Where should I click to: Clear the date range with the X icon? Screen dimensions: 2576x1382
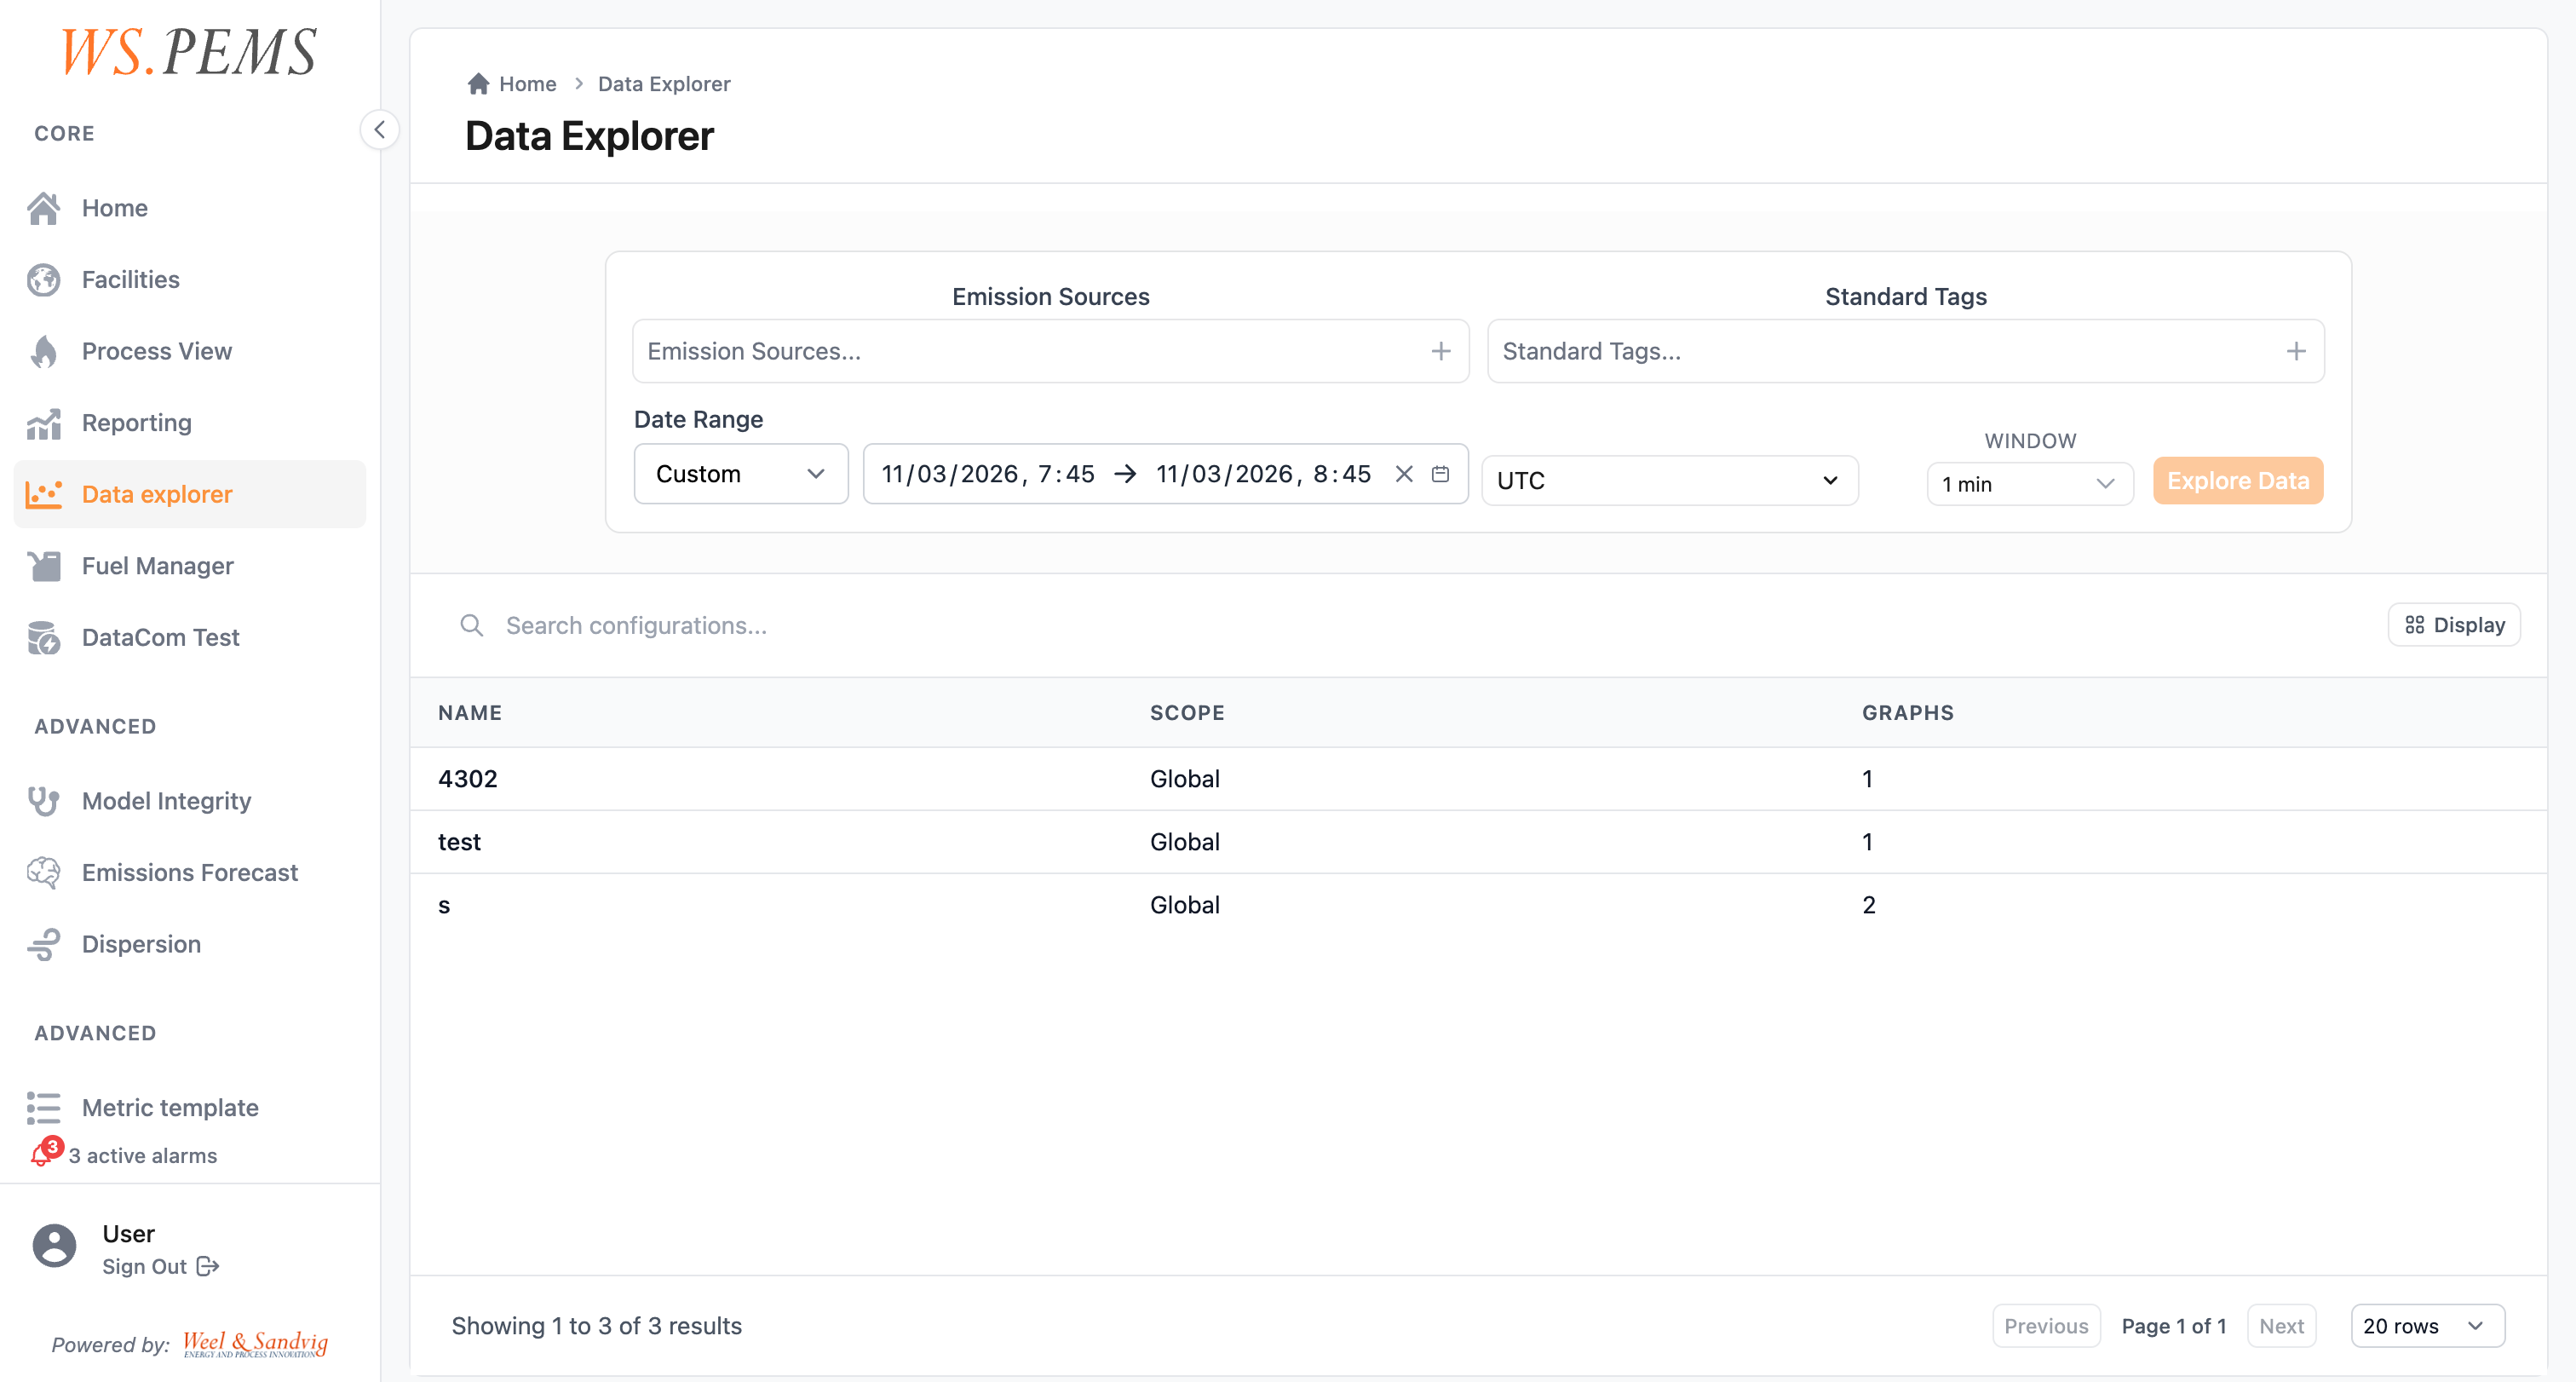tap(1404, 474)
